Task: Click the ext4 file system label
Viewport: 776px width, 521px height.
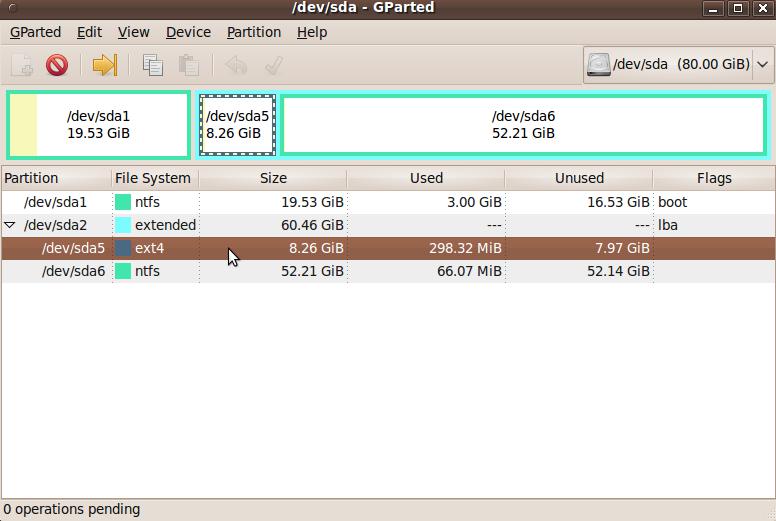Action: point(149,248)
